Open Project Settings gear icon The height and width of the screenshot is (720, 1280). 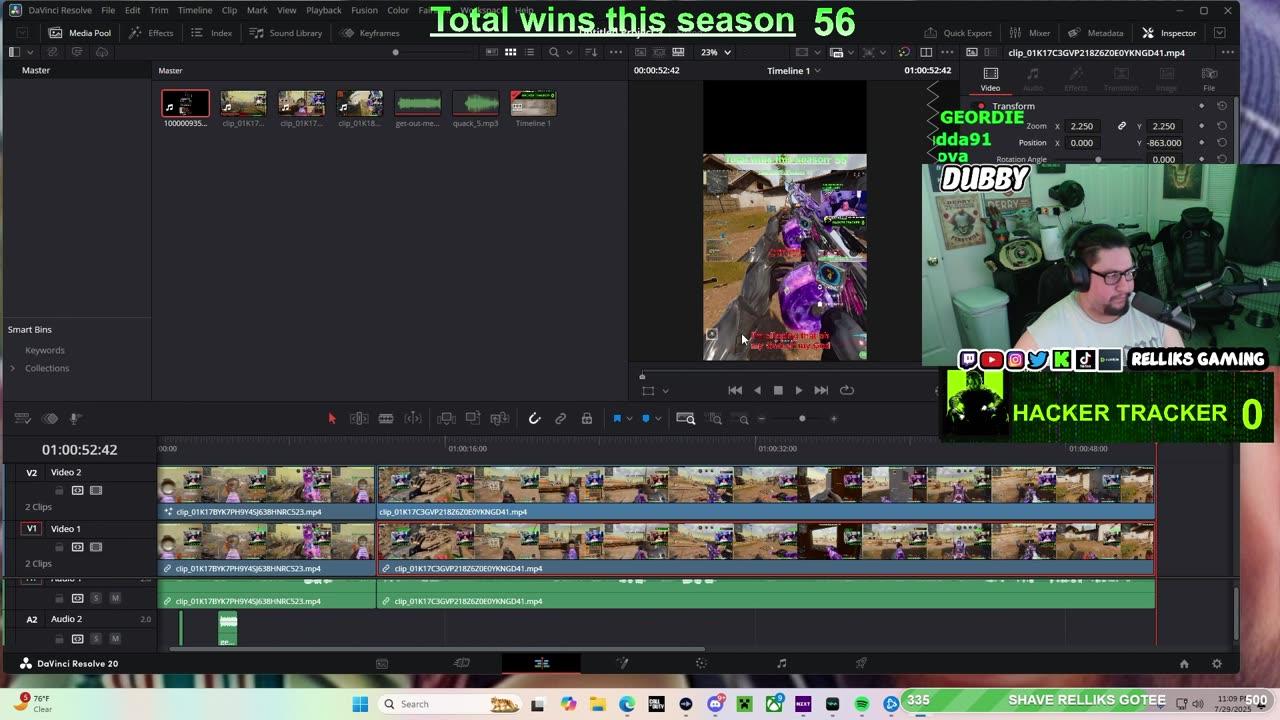[x=1217, y=664]
